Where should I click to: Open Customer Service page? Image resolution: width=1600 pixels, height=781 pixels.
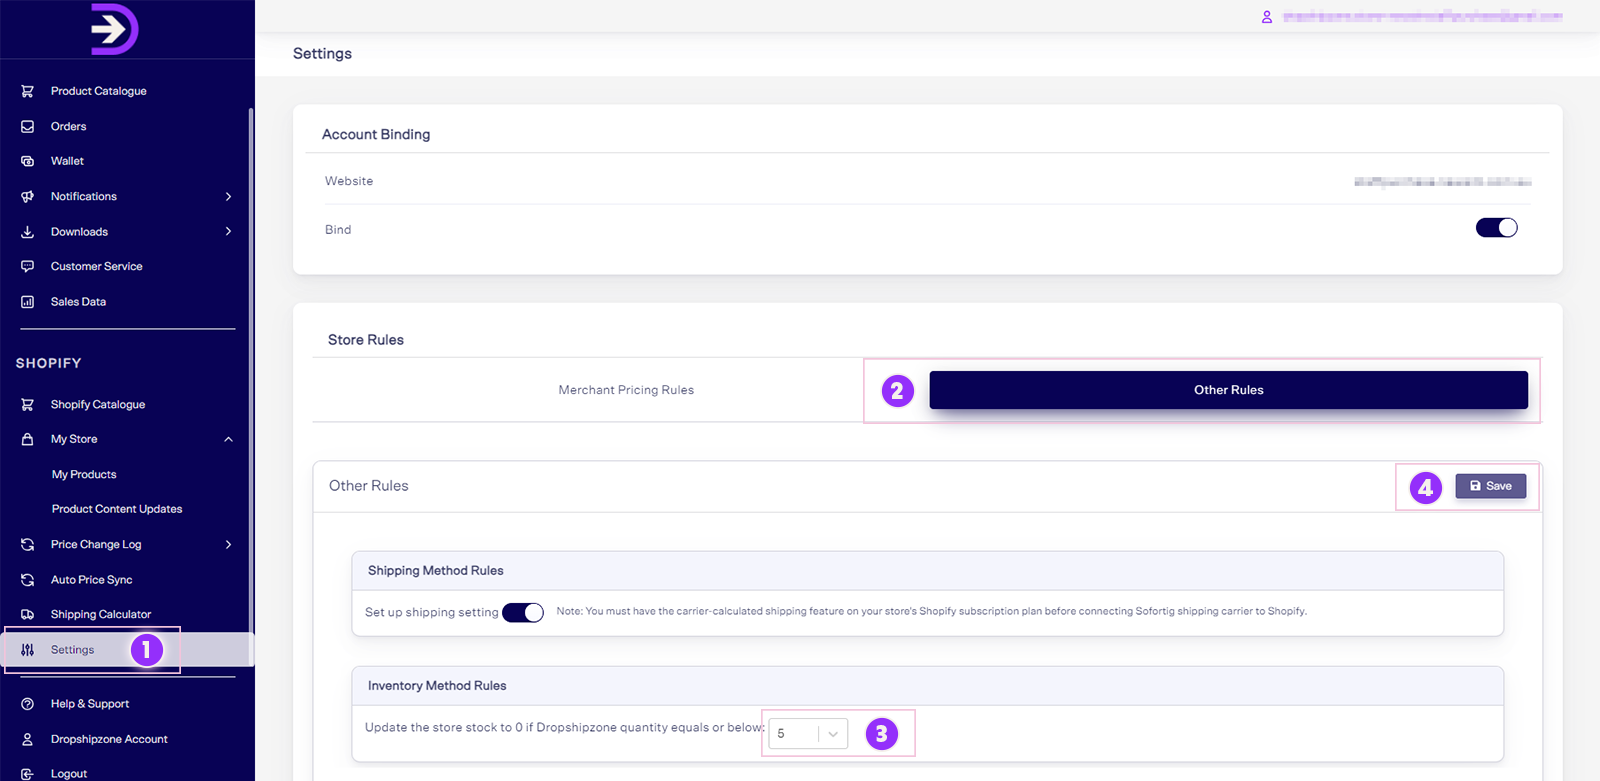click(97, 267)
